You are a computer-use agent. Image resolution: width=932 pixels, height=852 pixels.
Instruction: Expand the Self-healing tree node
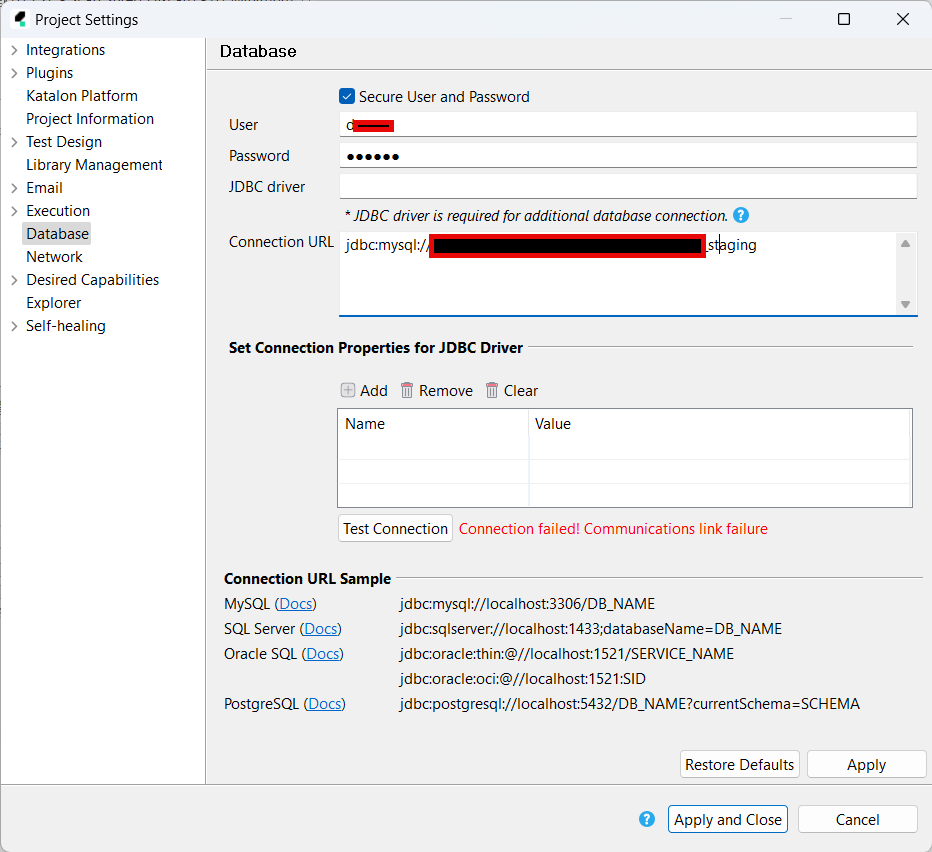pyautogui.click(x=14, y=326)
